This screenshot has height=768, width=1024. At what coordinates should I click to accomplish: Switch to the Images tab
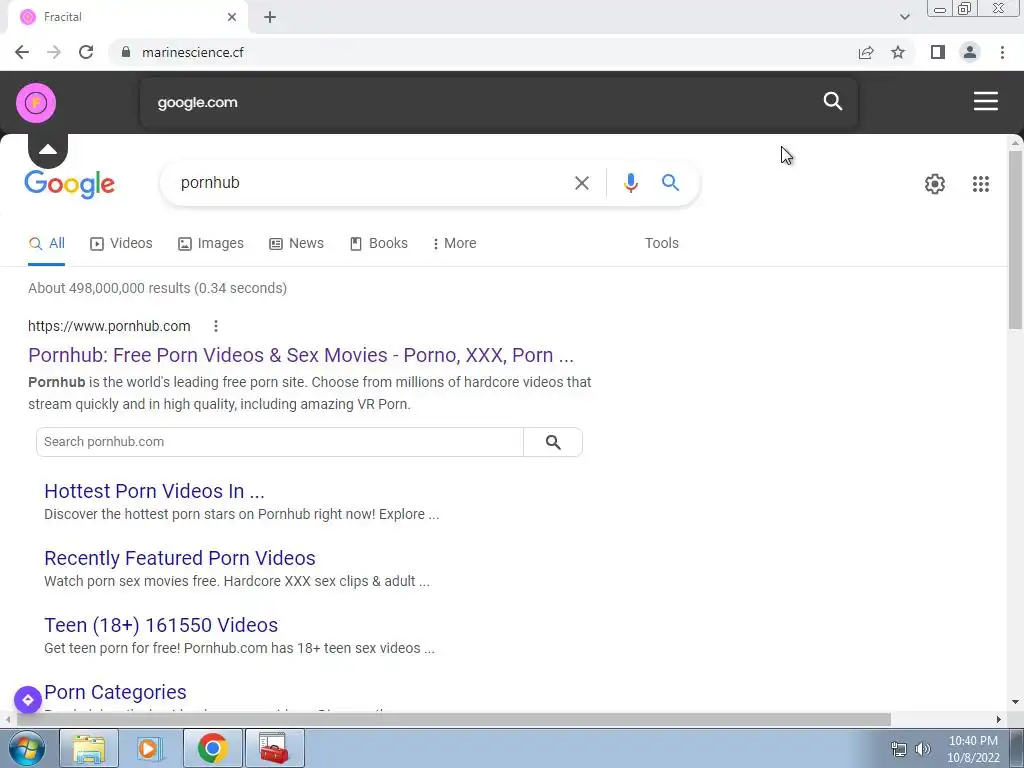211,244
